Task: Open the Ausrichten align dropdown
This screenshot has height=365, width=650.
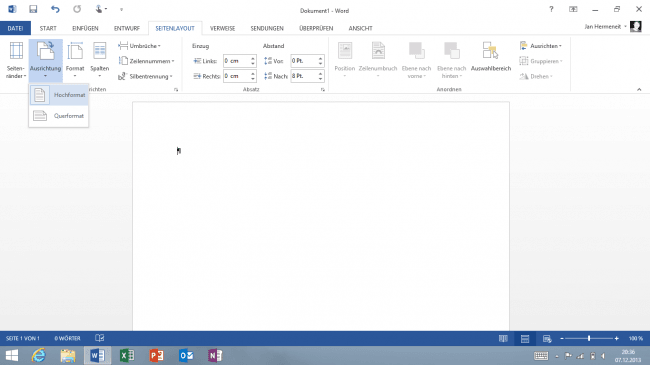Action: click(541, 46)
